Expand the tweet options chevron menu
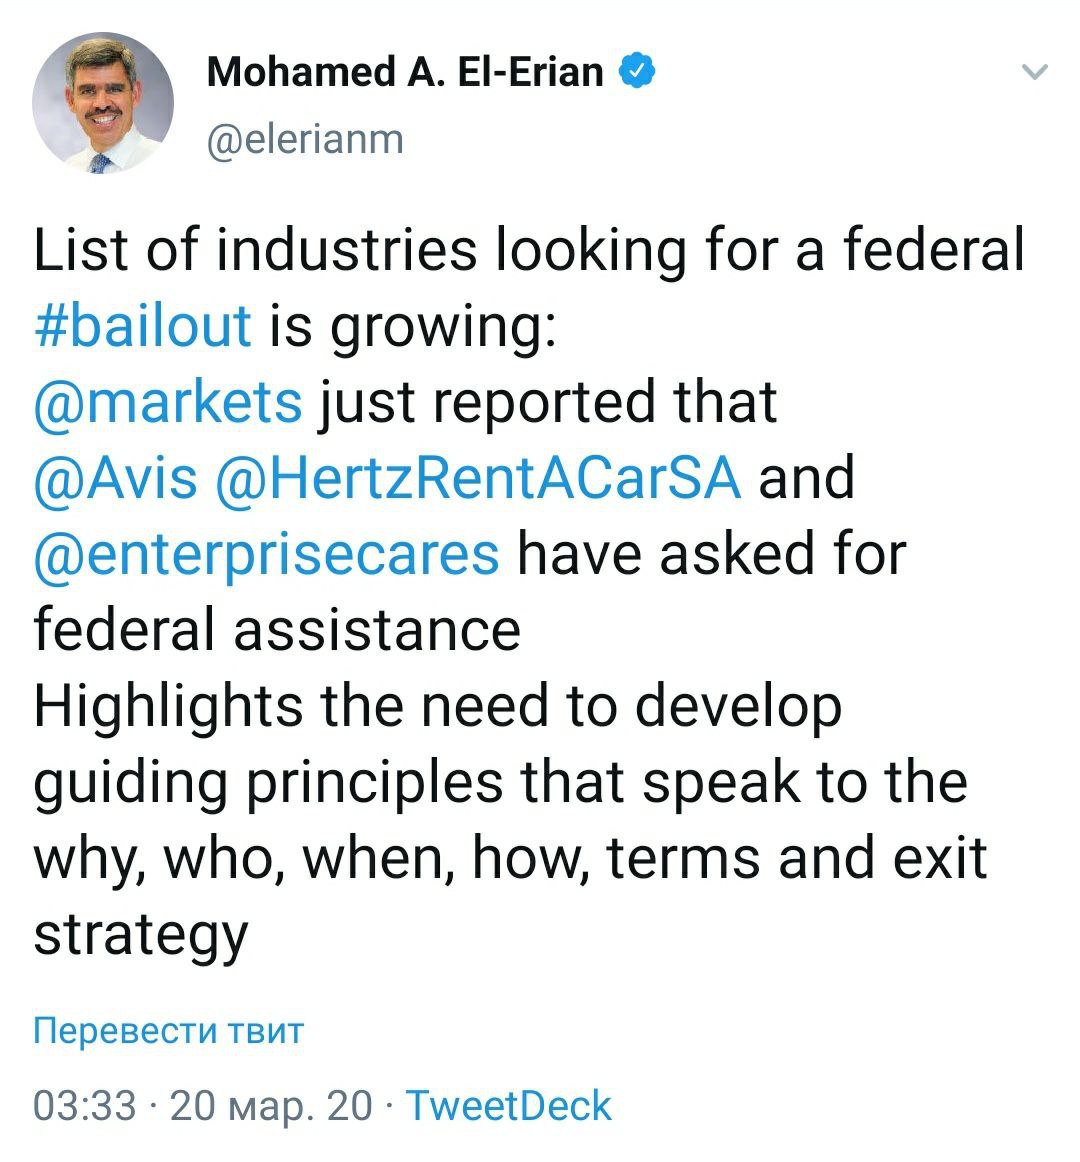 click(x=1036, y=72)
